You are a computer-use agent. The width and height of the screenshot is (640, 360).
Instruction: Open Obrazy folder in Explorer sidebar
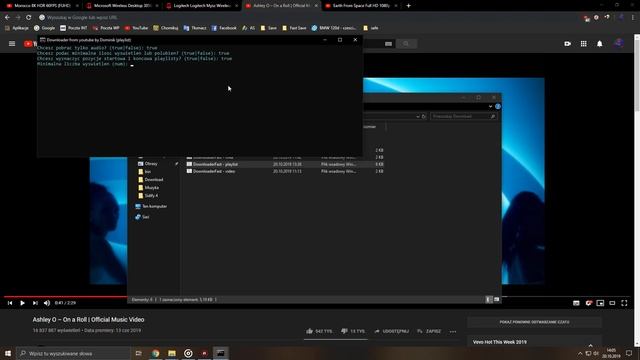click(151, 164)
